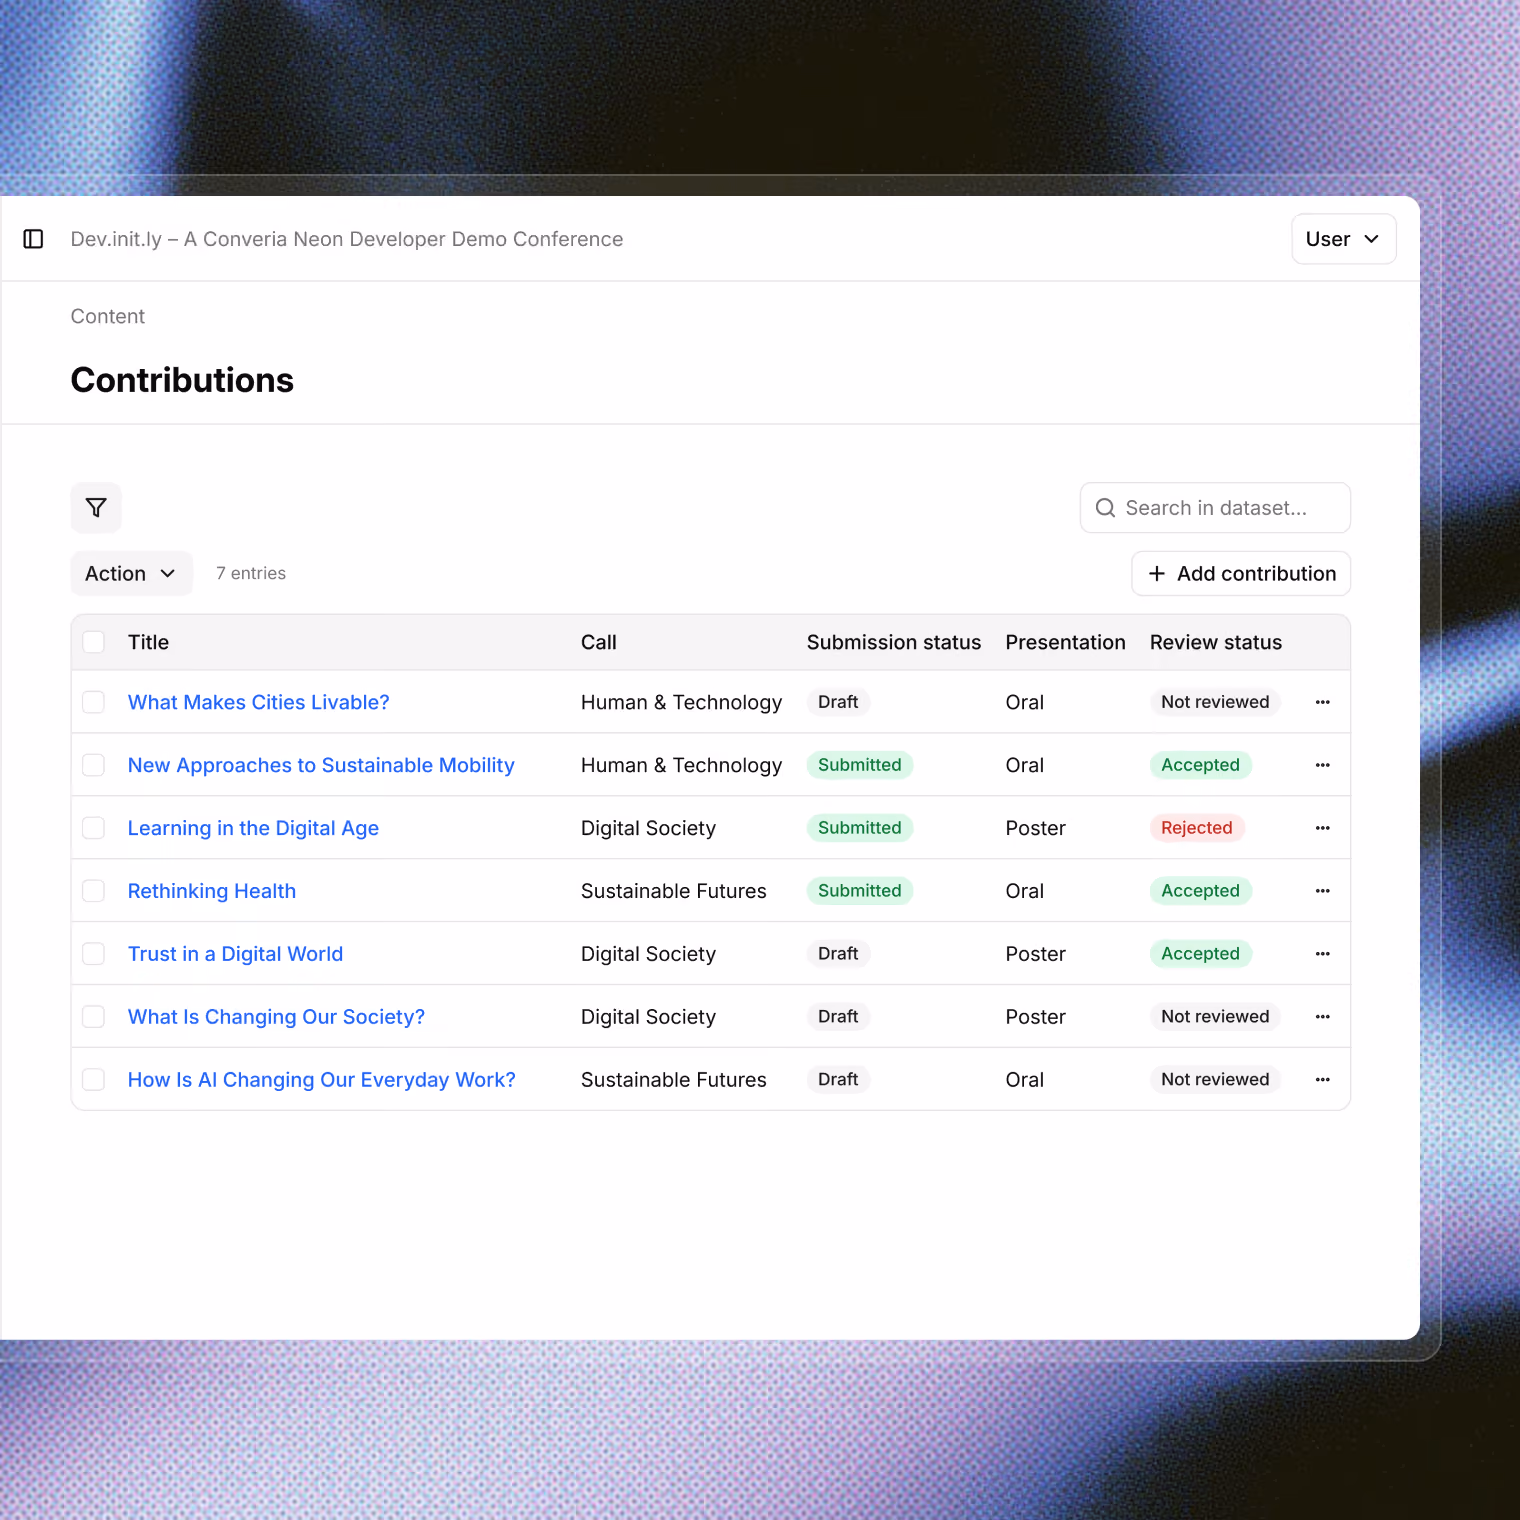Click Submitted badge in New Approaches row
Viewport: 1520px width, 1520px height.
coord(860,765)
